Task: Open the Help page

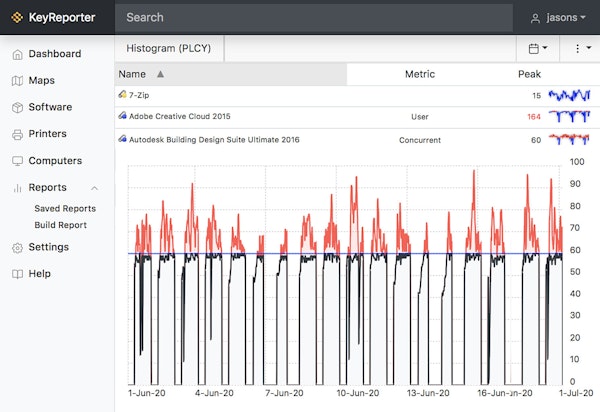Action: click(39, 274)
